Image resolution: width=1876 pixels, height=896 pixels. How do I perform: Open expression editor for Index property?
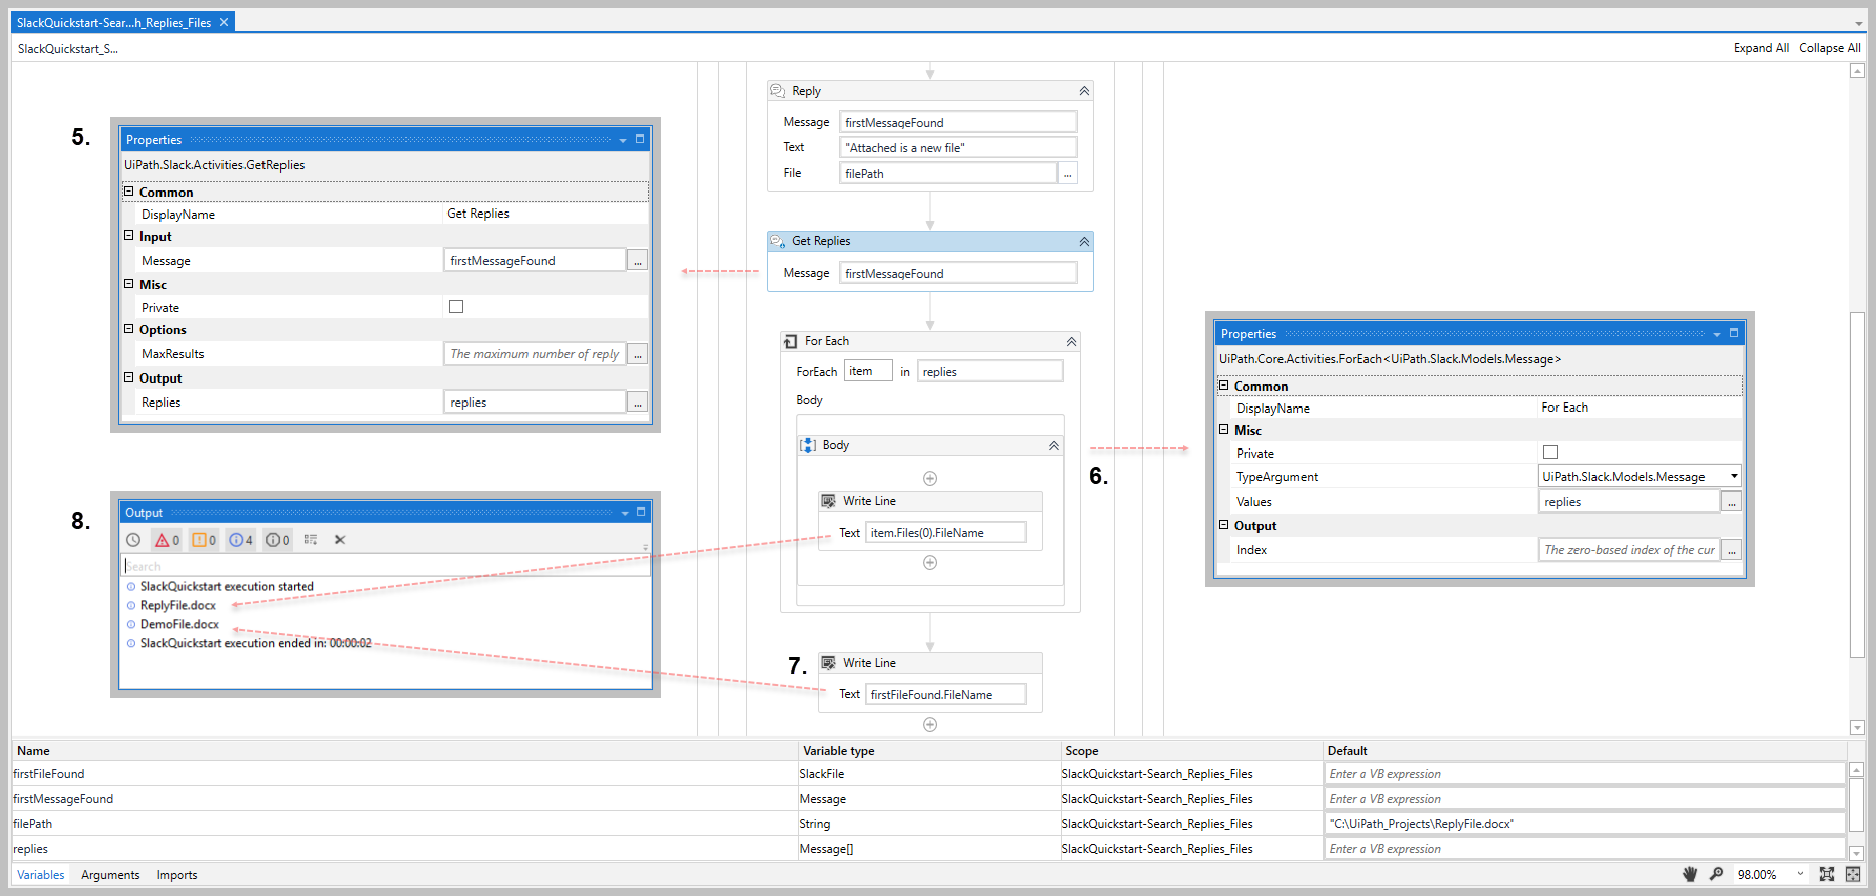[1732, 550]
